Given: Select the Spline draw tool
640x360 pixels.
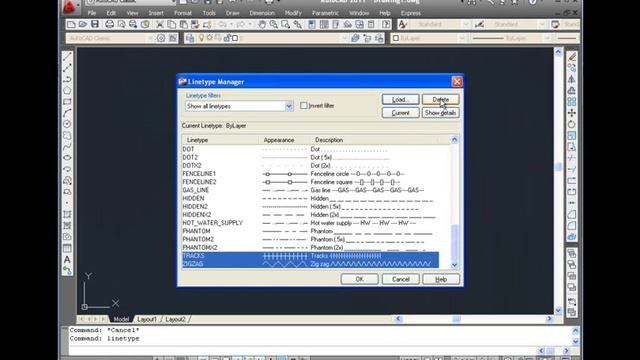Looking at the screenshot, I should tap(67, 147).
